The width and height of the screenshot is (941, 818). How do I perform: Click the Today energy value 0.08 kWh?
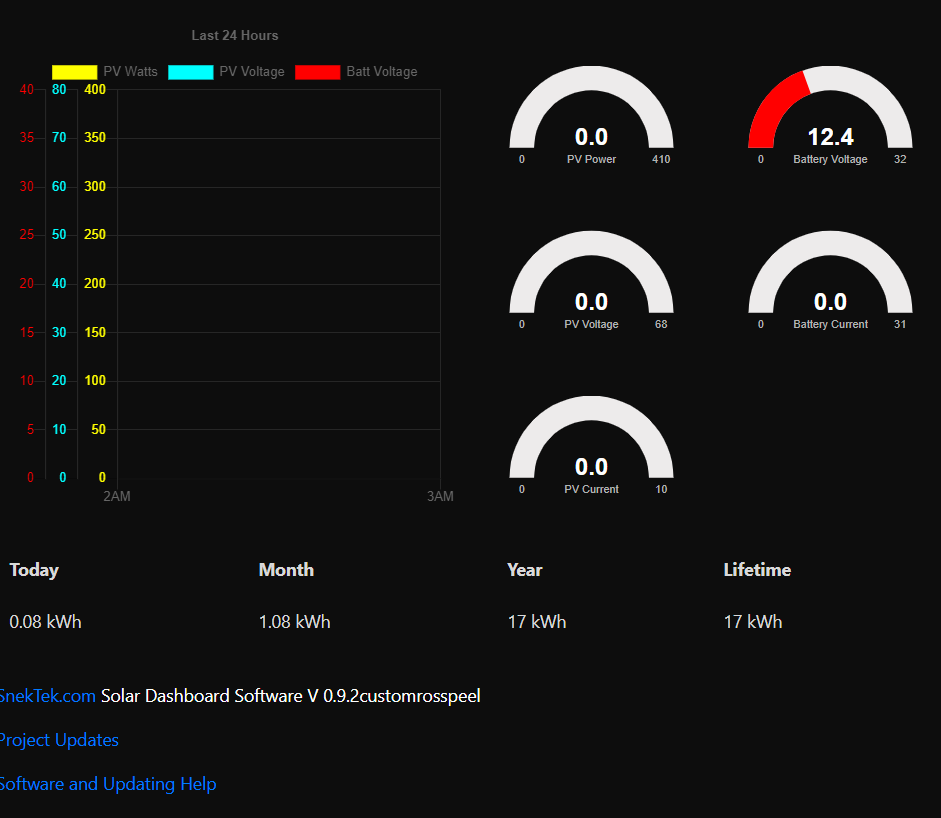pyautogui.click(x=46, y=622)
